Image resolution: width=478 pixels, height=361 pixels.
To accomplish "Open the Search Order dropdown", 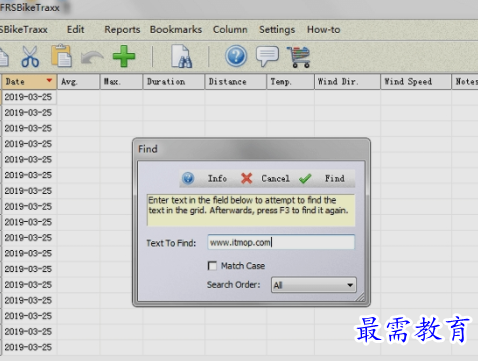I will click(314, 285).
